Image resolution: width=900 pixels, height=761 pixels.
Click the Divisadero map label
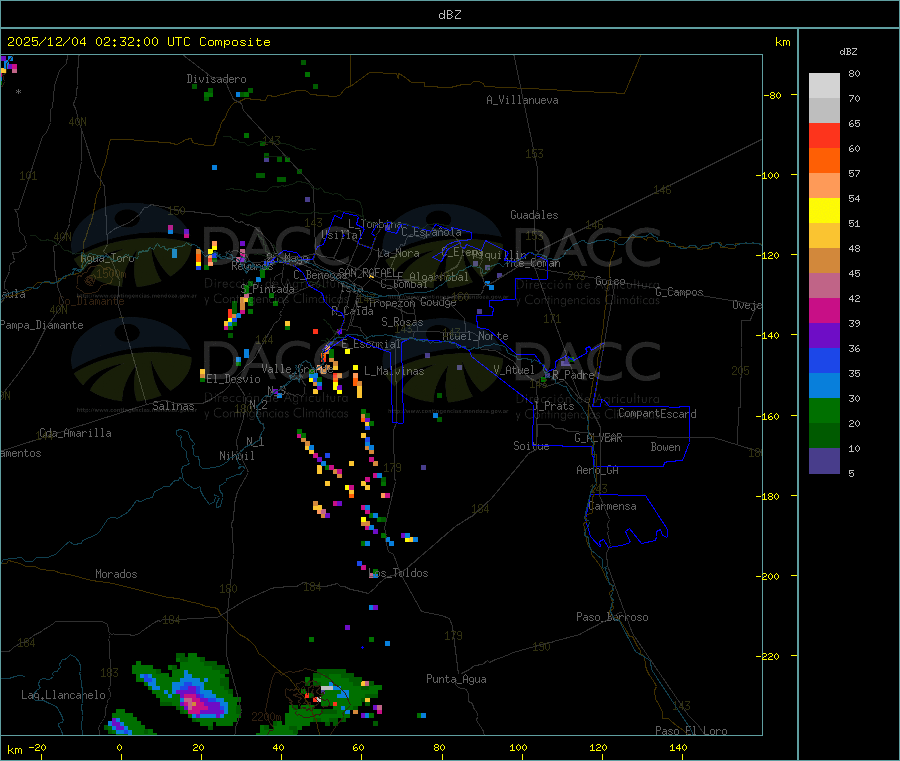coord(216,79)
